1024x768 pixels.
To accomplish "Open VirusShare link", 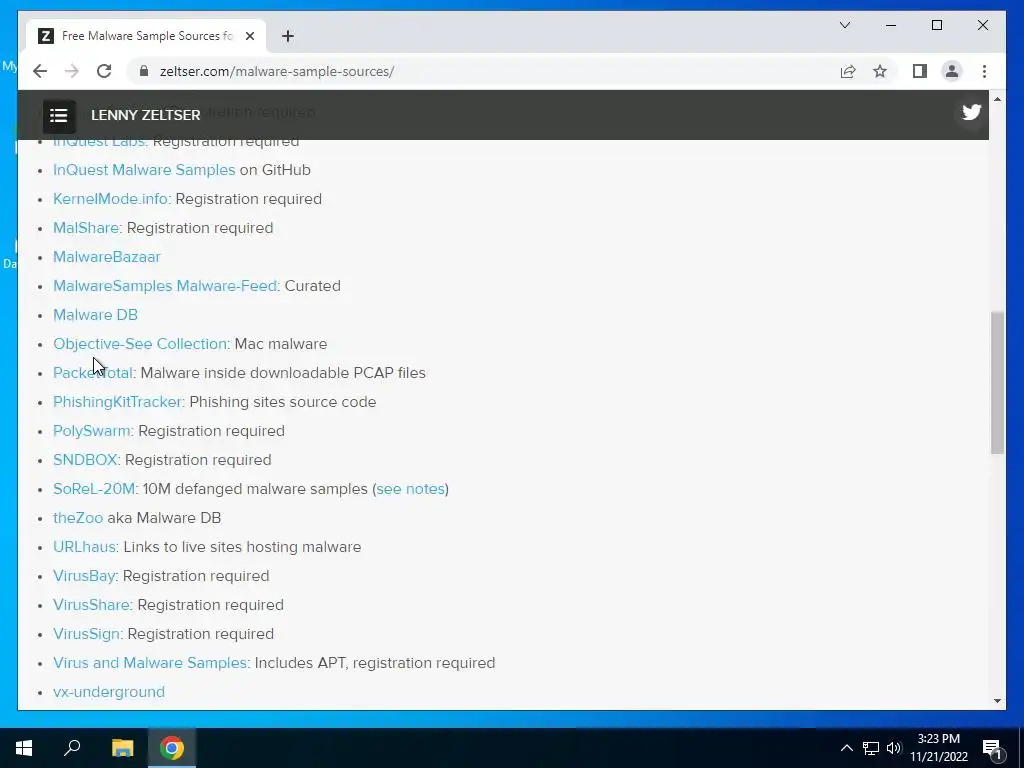I will [x=91, y=605].
